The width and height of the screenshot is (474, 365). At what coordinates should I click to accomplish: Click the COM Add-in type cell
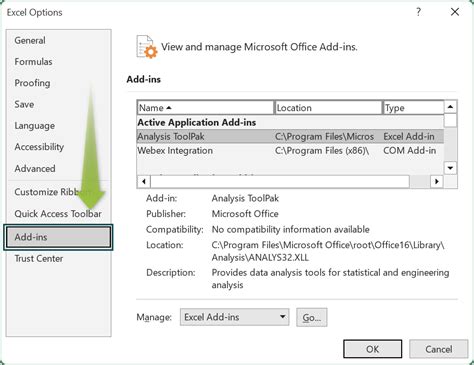click(x=410, y=151)
